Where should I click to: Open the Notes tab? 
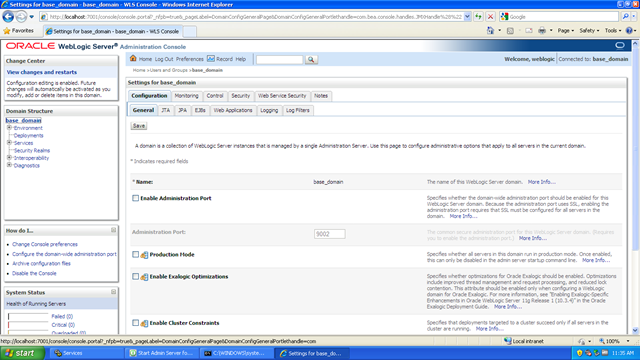(321, 96)
